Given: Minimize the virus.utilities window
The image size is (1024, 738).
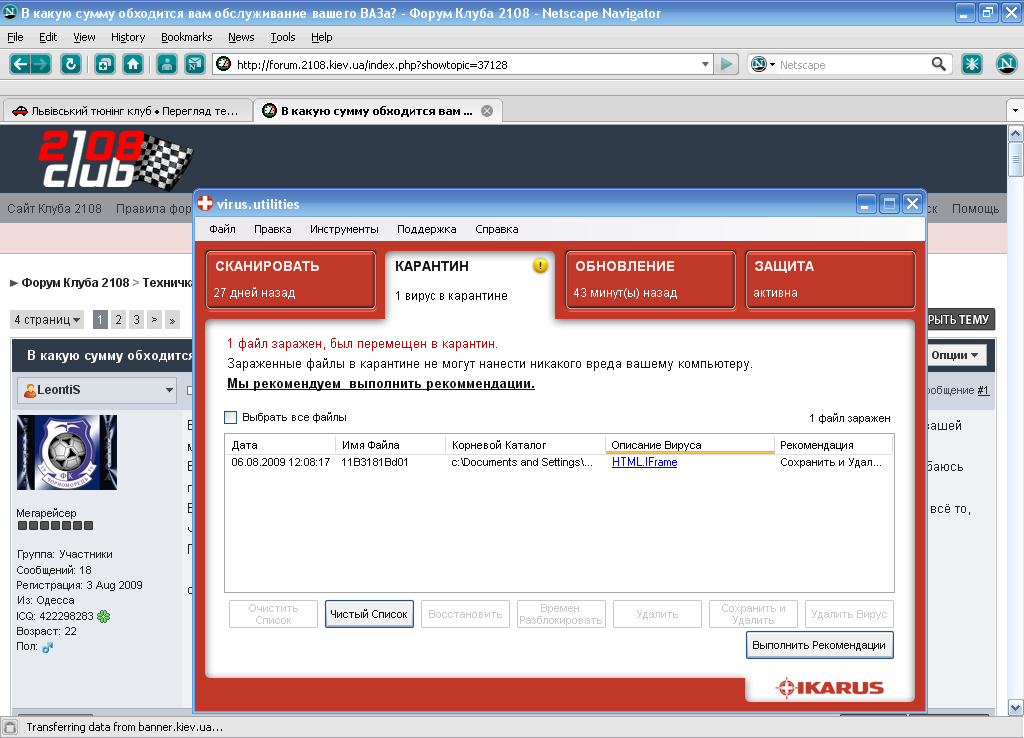Looking at the screenshot, I should [x=866, y=204].
